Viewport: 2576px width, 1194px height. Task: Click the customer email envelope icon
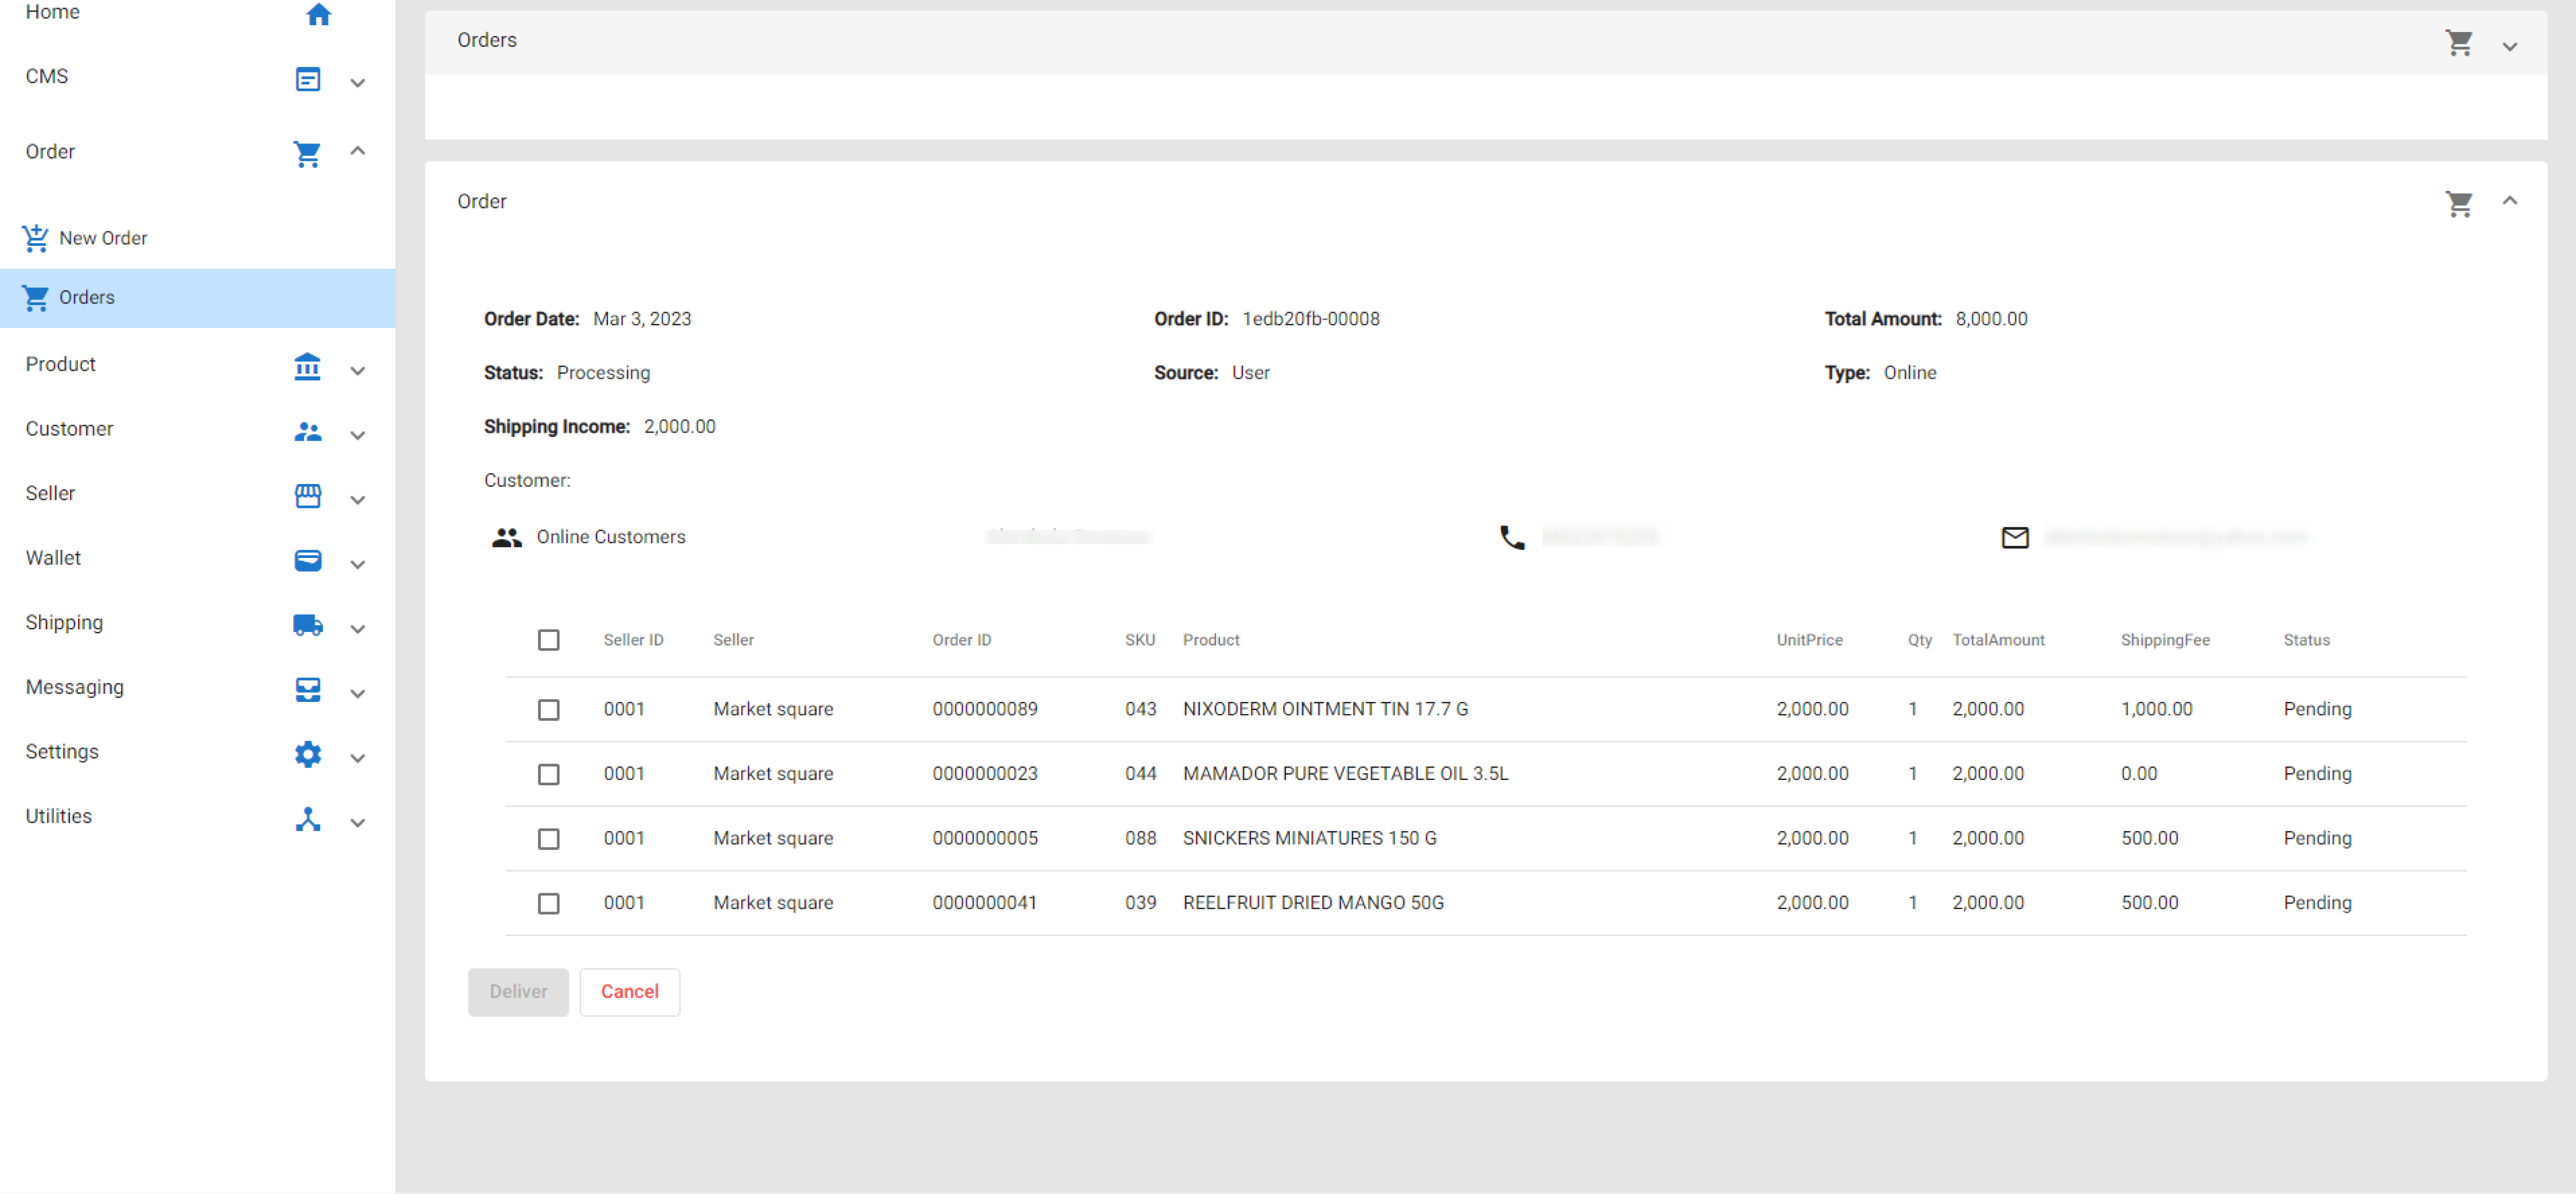pyautogui.click(x=2014, y=537)
